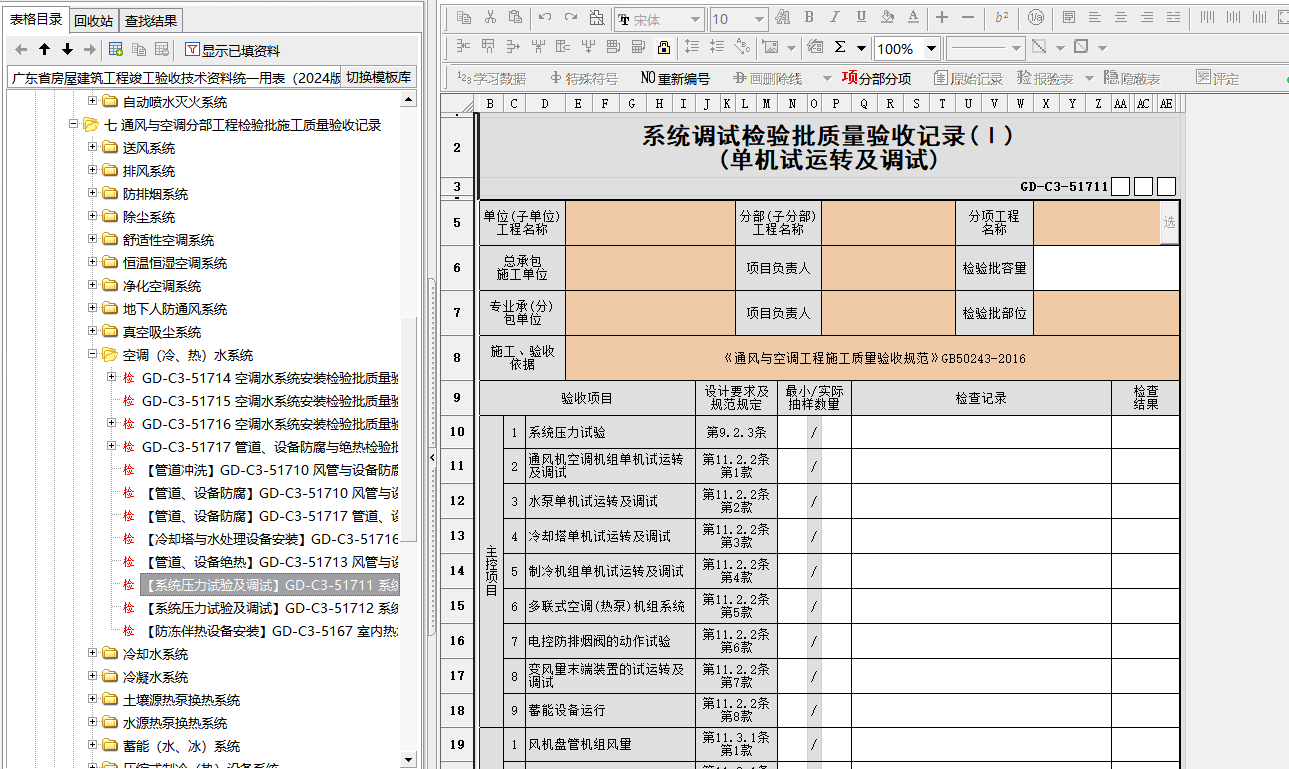Click the move down arrow icon

67,49
